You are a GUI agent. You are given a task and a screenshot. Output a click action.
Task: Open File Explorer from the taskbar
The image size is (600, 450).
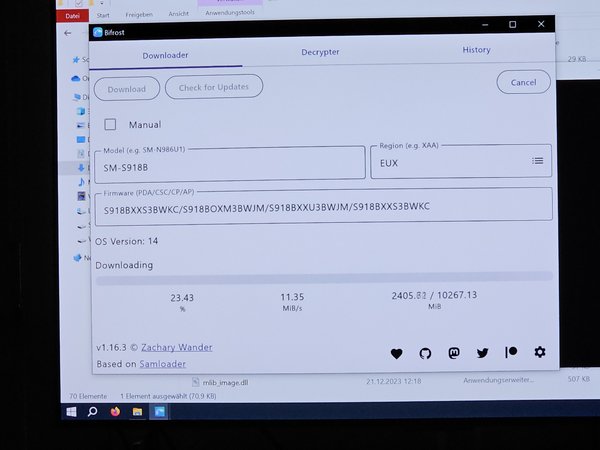[x=137, y=412]
